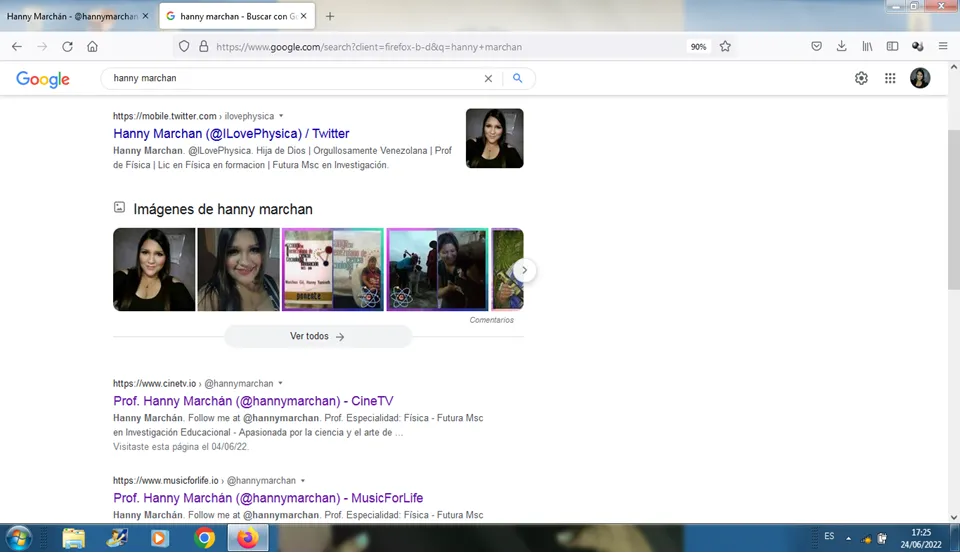Open the Google apps grid
This screenshot has height=553, width=960.
[890, 78]
